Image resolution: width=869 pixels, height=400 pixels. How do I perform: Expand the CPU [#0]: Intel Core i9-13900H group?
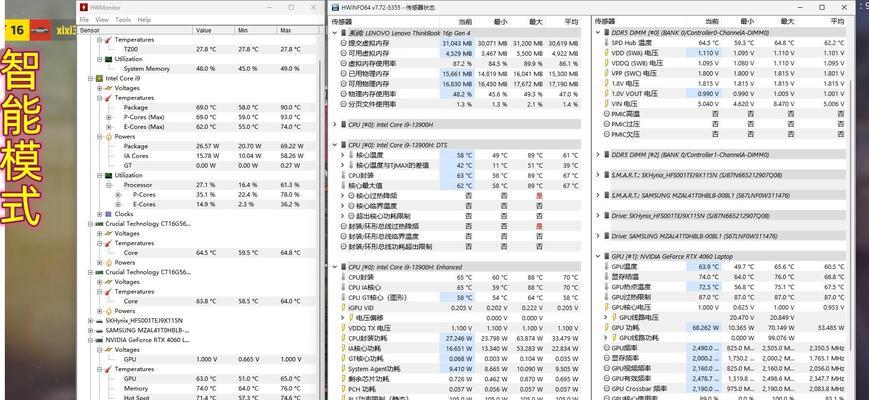335,125
